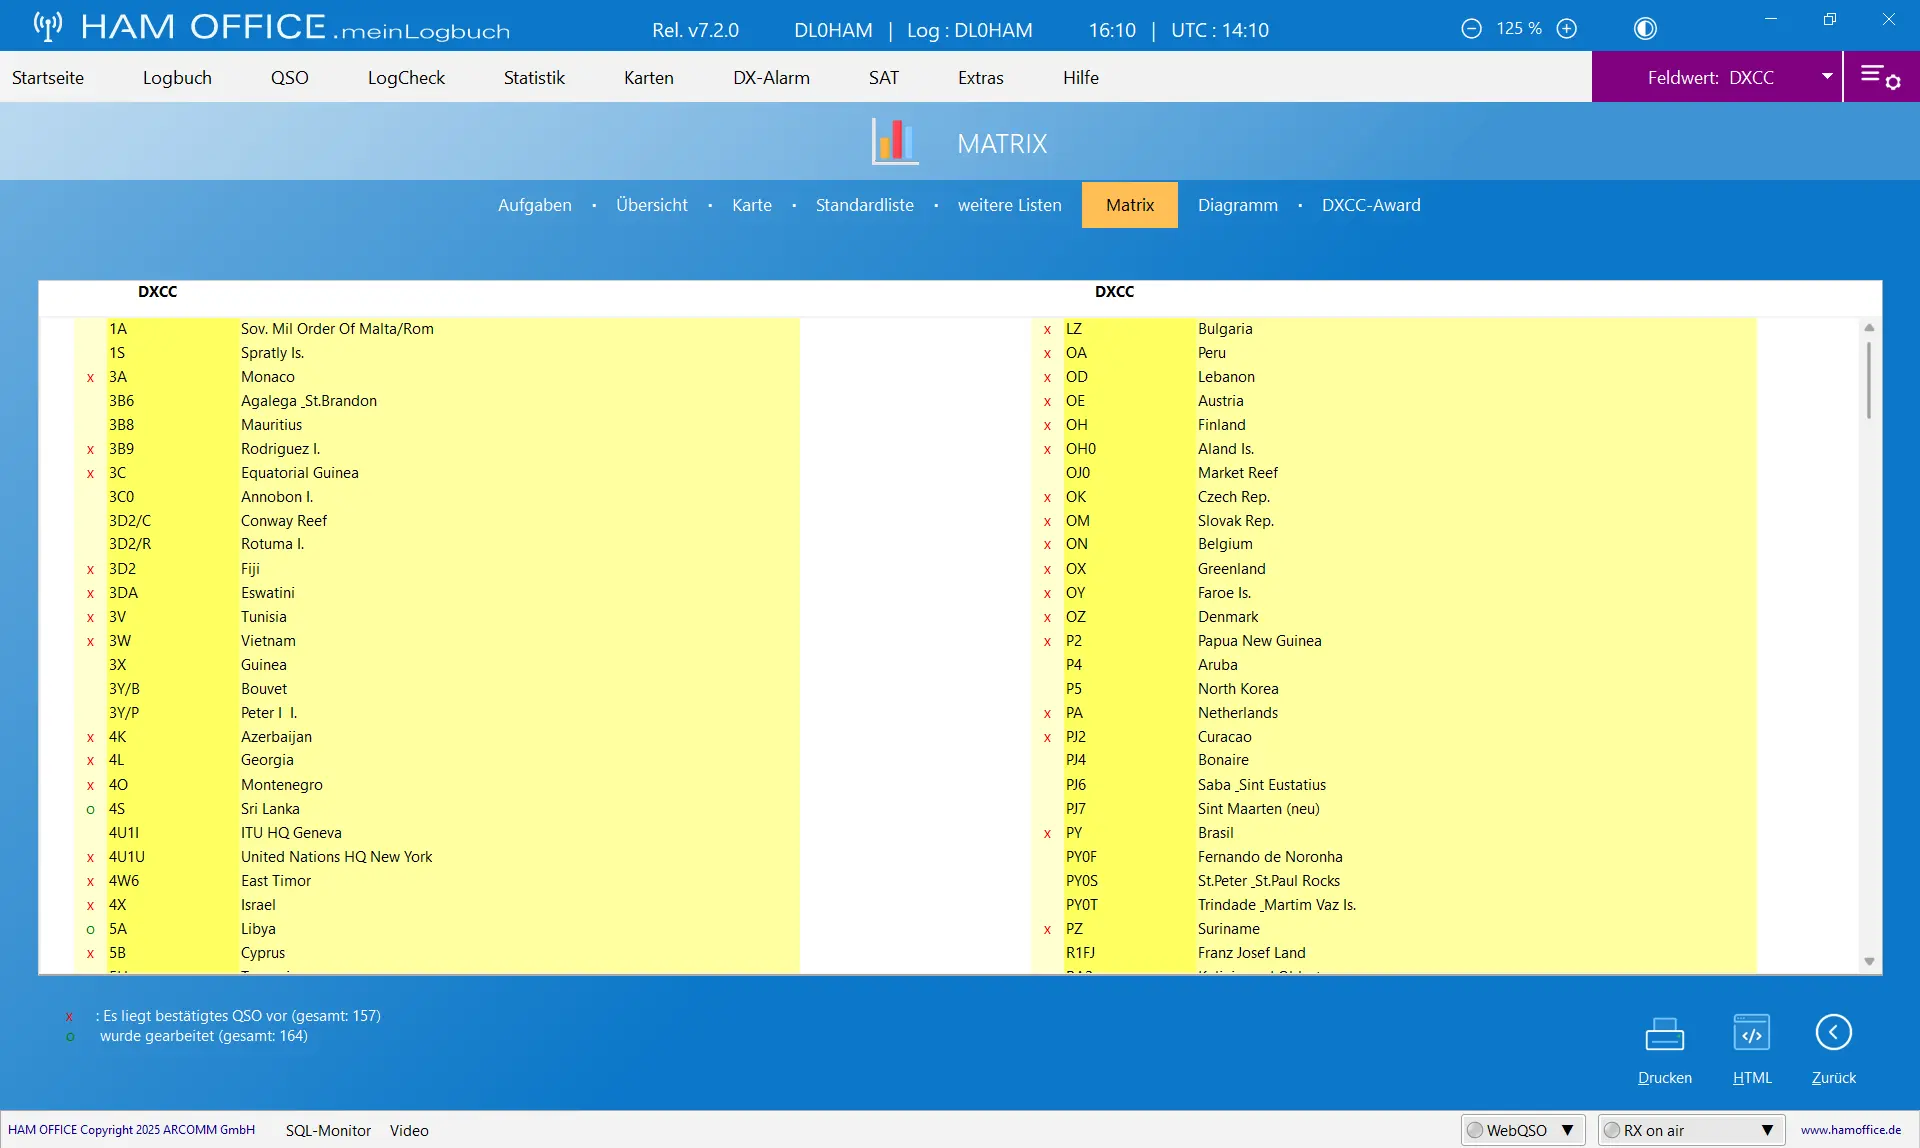
Task: Click the Matrix bar chart icon
Action: pyautogui.click(x=894, y=141)
